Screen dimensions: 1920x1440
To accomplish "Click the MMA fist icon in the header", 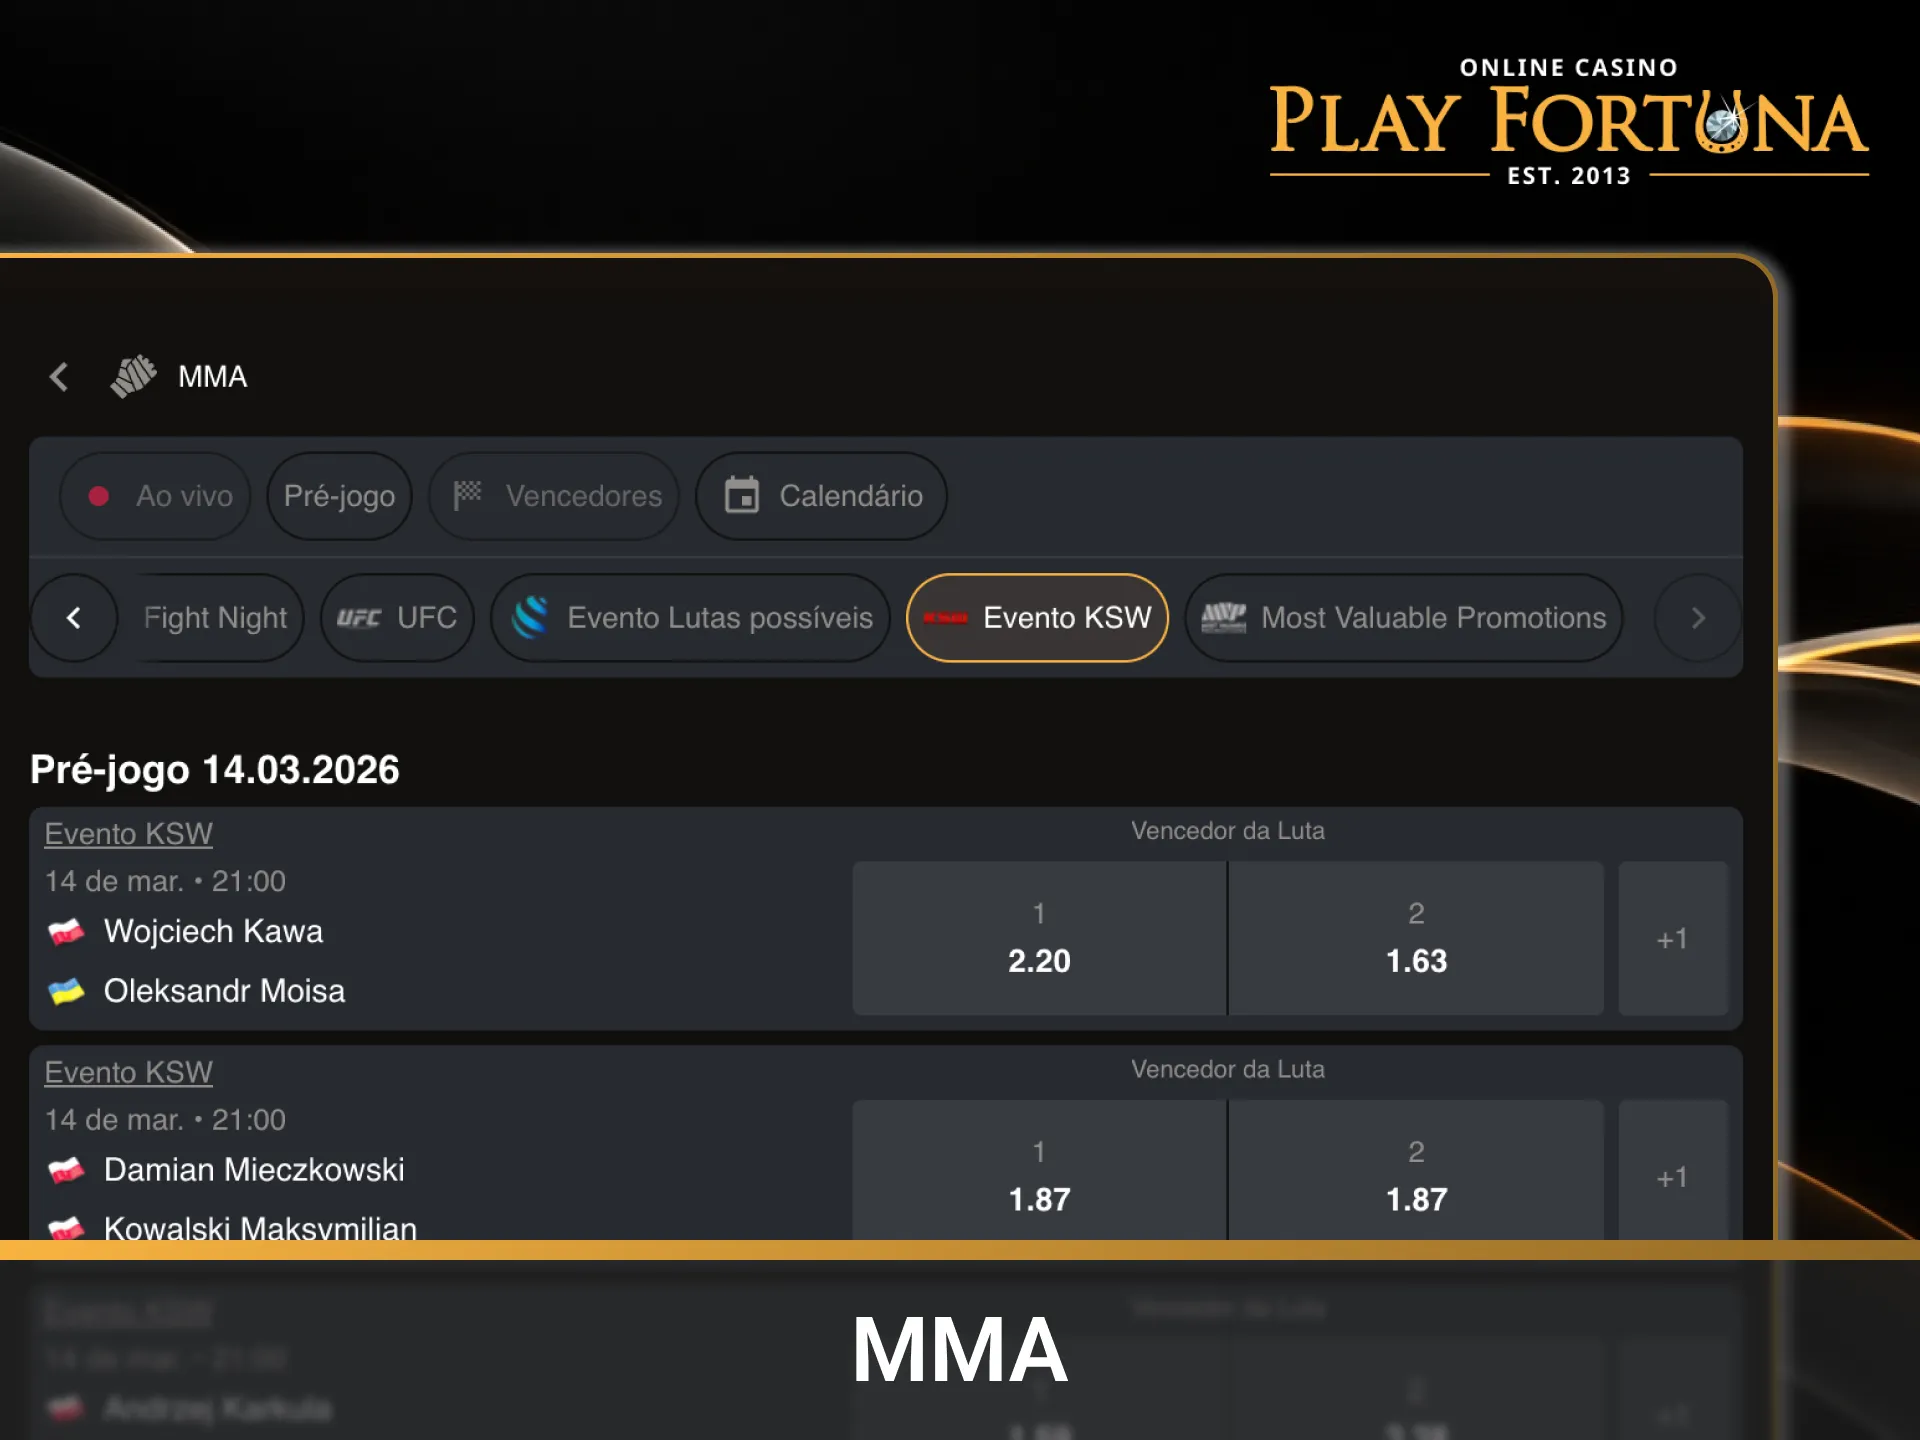I will [x=133, y=376].
